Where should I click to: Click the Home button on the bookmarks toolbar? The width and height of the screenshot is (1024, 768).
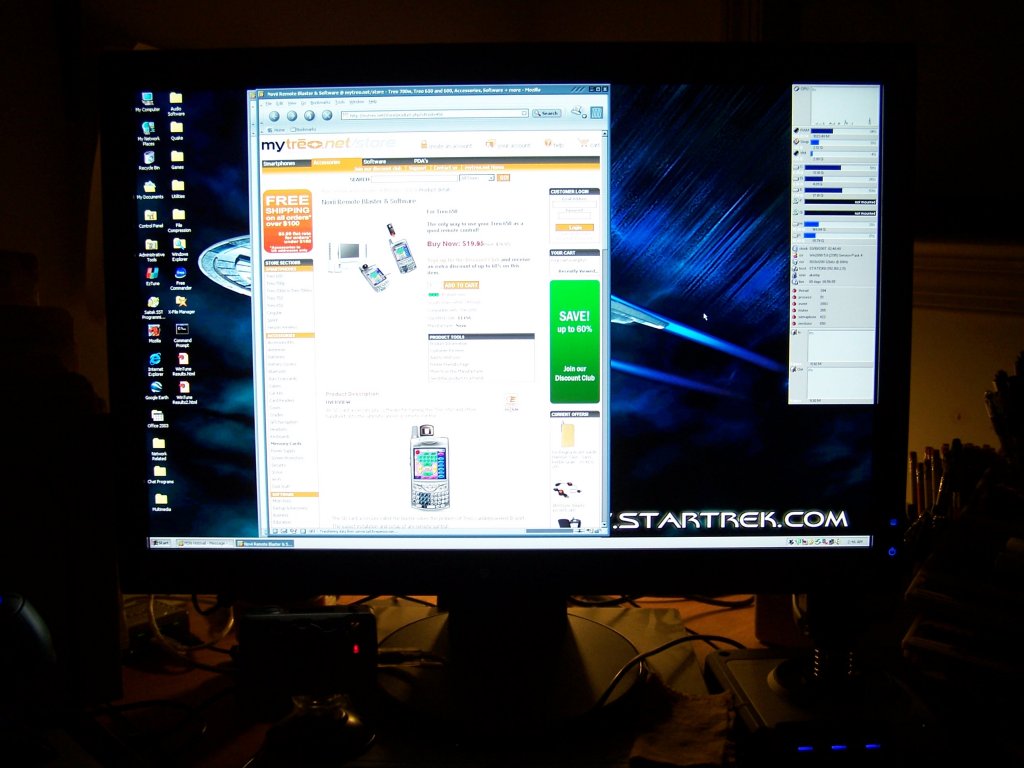[x=277, y=130]
